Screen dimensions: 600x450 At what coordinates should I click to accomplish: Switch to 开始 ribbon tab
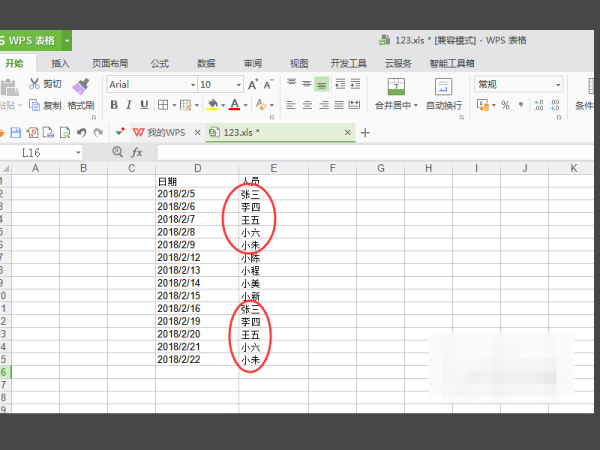coord(15,63)
